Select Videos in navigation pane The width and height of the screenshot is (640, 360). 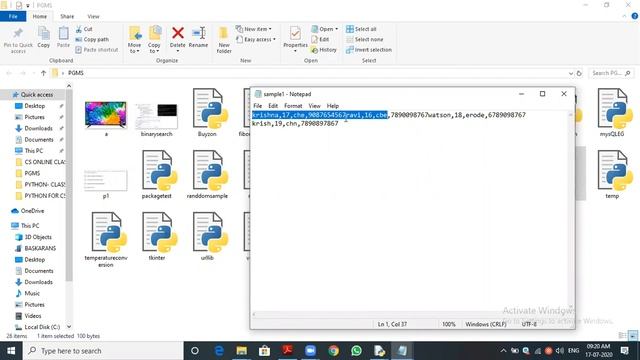[33, 316]
